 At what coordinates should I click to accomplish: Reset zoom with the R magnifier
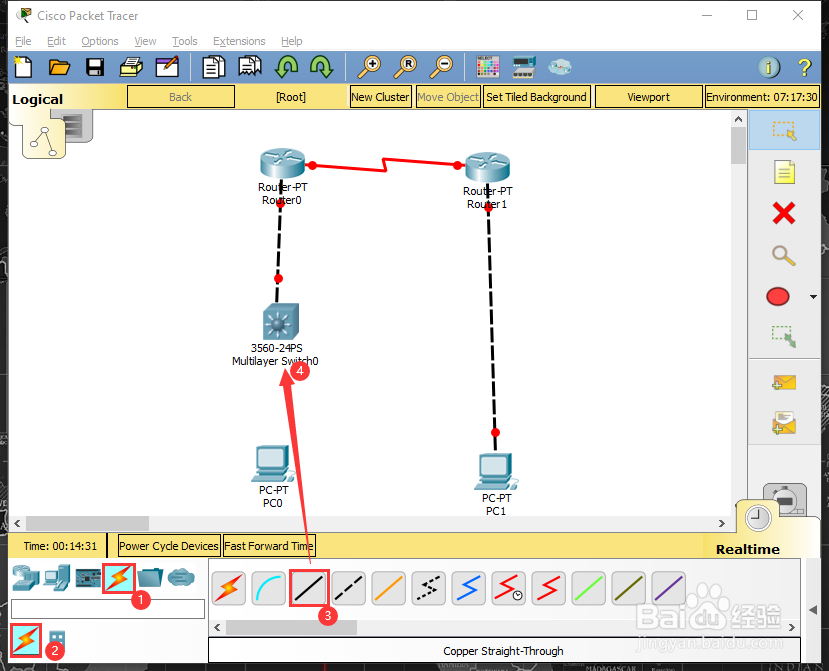[405, 67]
